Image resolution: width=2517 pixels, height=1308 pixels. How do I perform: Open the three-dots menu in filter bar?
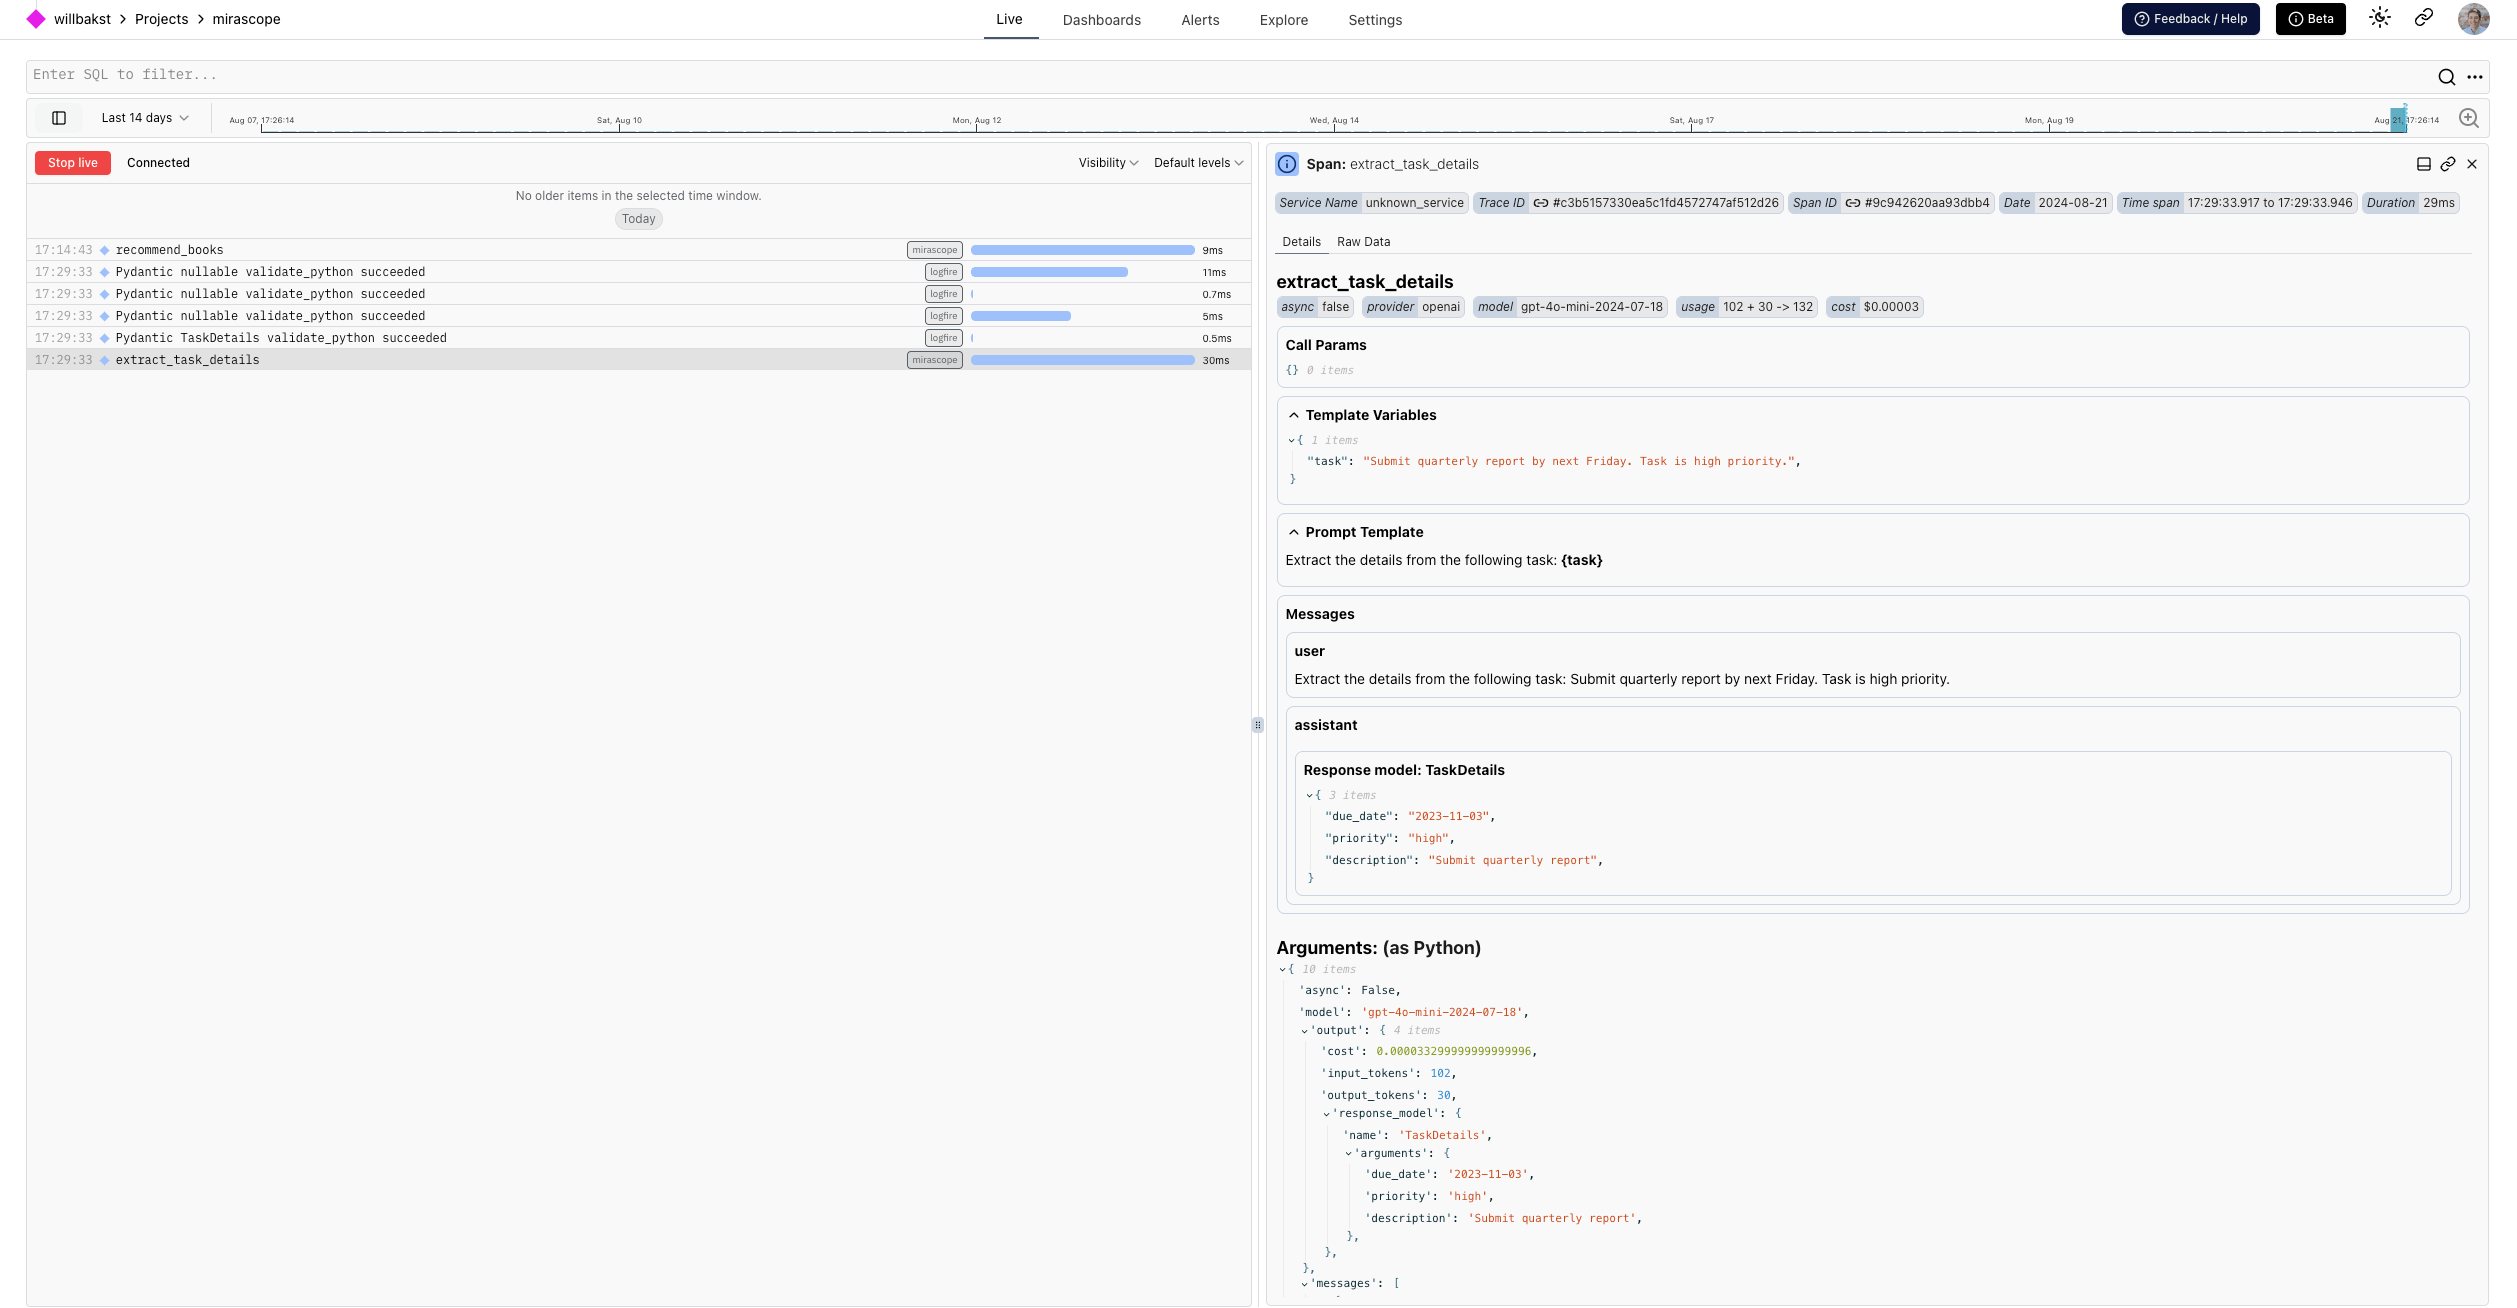coord(2475,77)
